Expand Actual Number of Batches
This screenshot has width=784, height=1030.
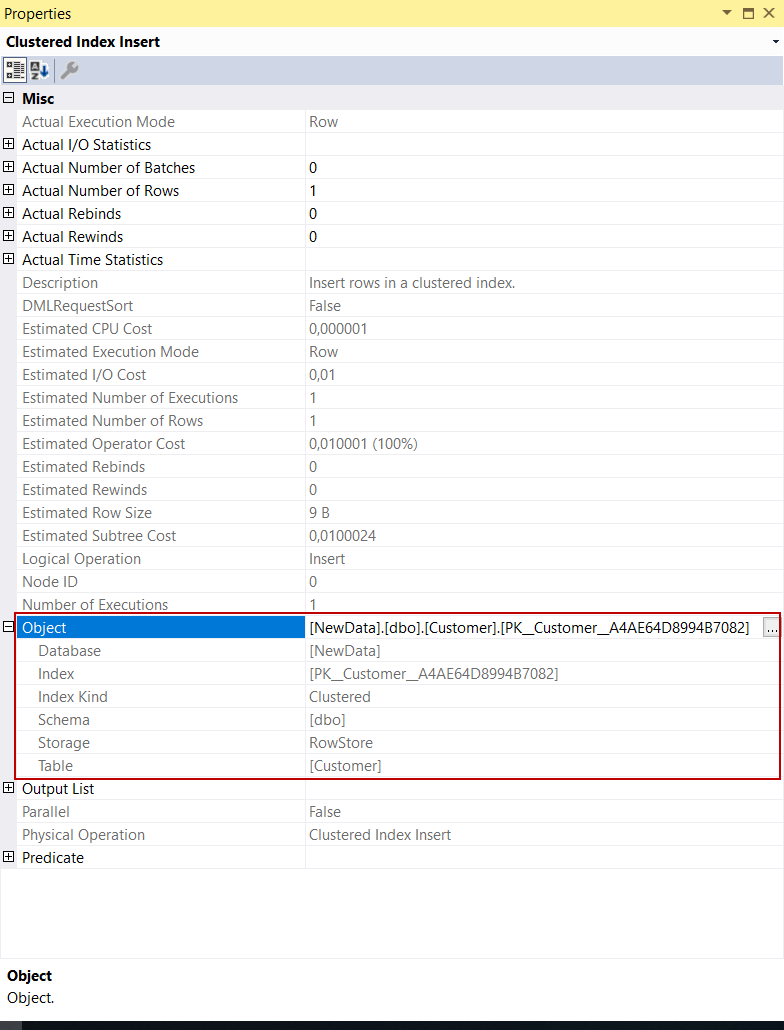point(9,167)
